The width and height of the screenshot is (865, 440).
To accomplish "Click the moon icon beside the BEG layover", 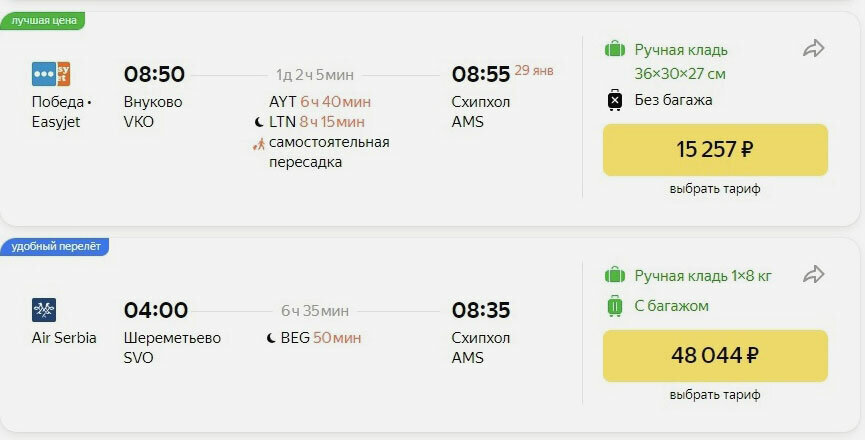I will 271,338.
